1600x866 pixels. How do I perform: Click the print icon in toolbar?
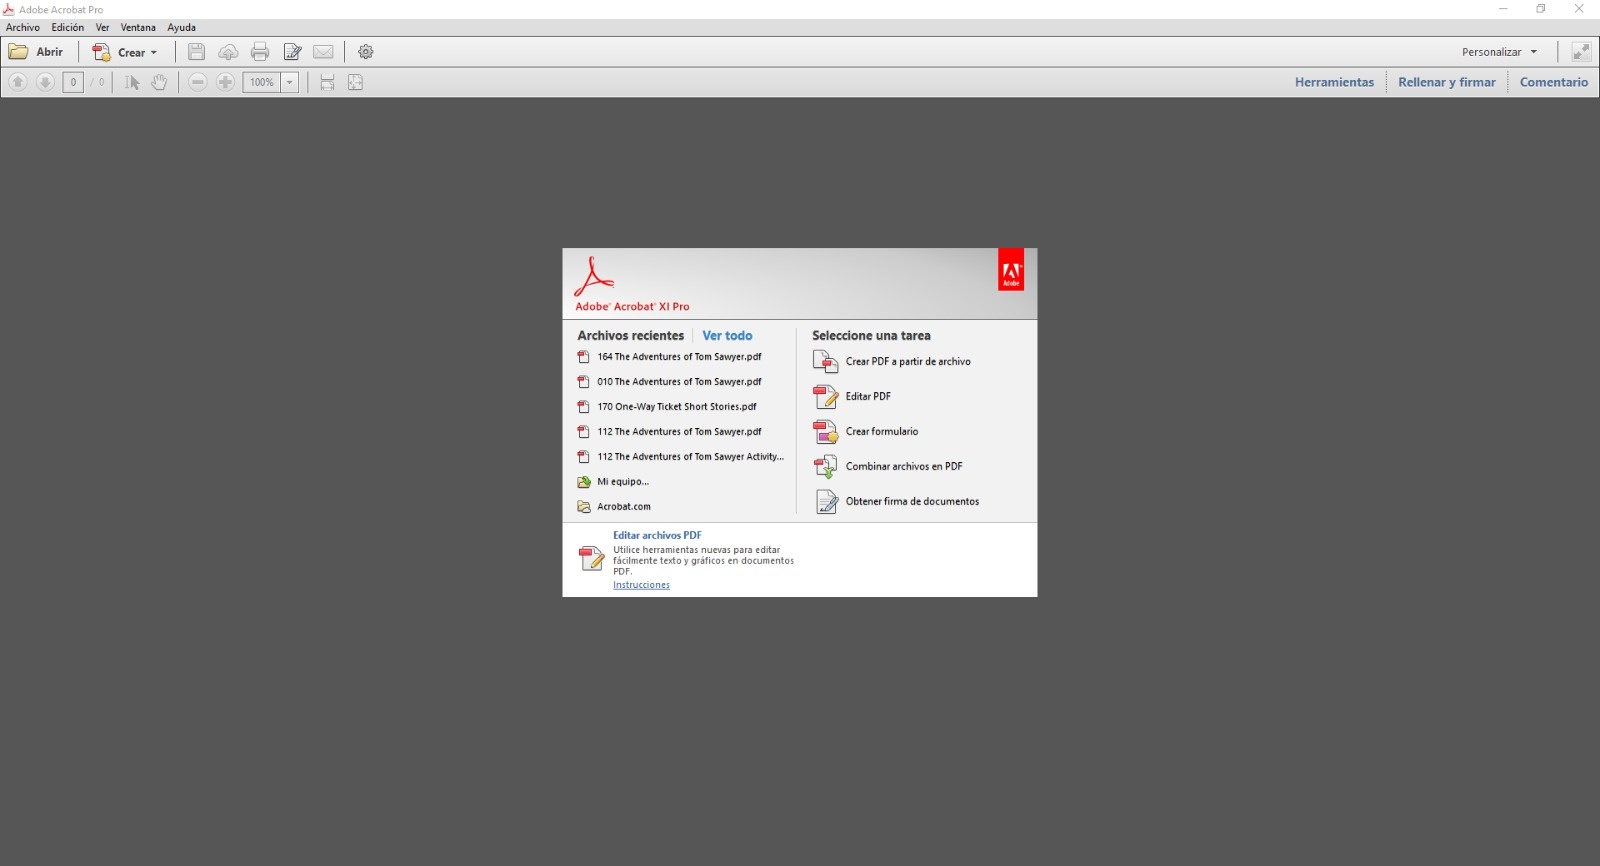click(260, 52)
